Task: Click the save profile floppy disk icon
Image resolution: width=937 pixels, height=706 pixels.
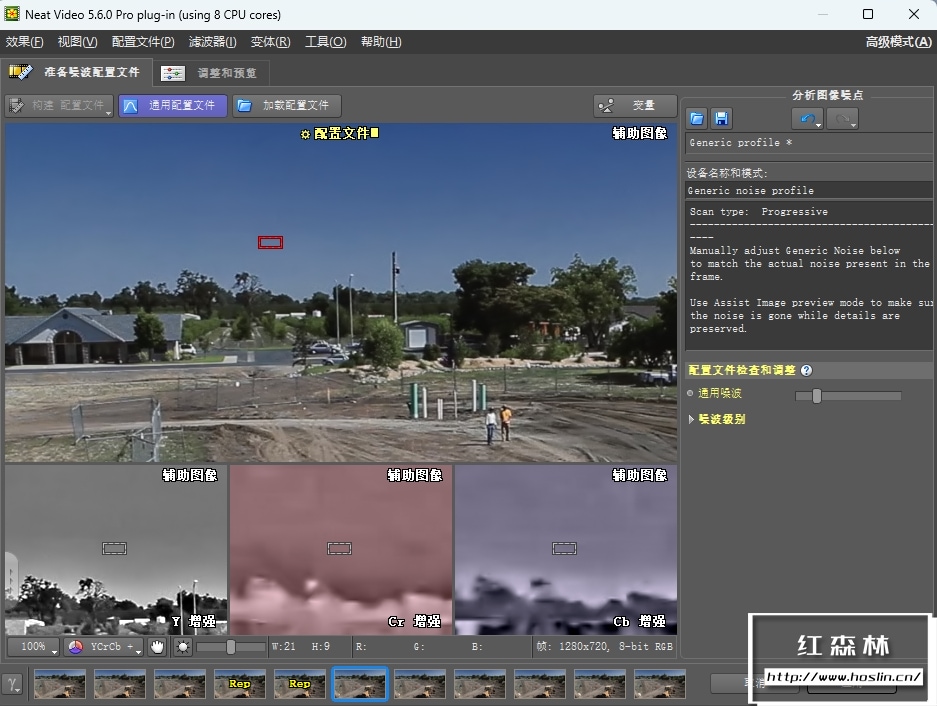Action: (721, 119)
